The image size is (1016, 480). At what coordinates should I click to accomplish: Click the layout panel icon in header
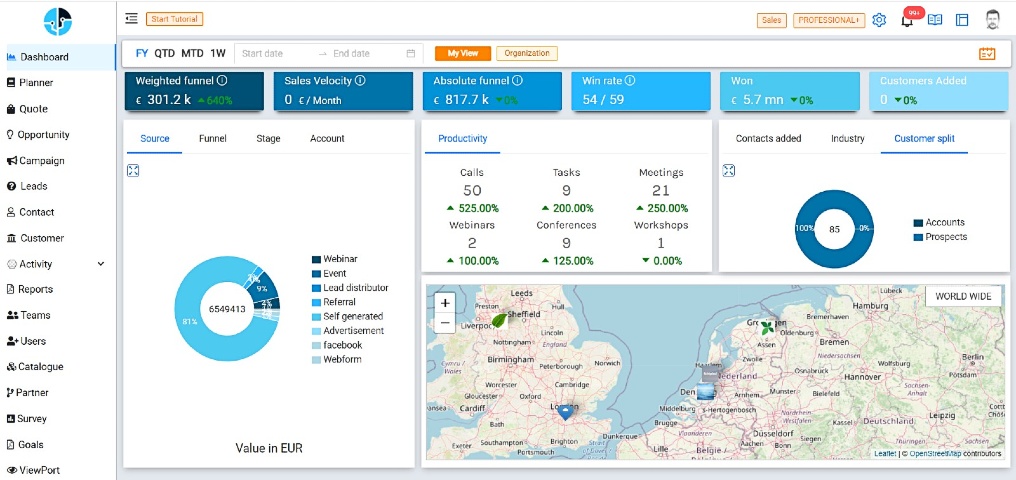(x=962, y=20)
